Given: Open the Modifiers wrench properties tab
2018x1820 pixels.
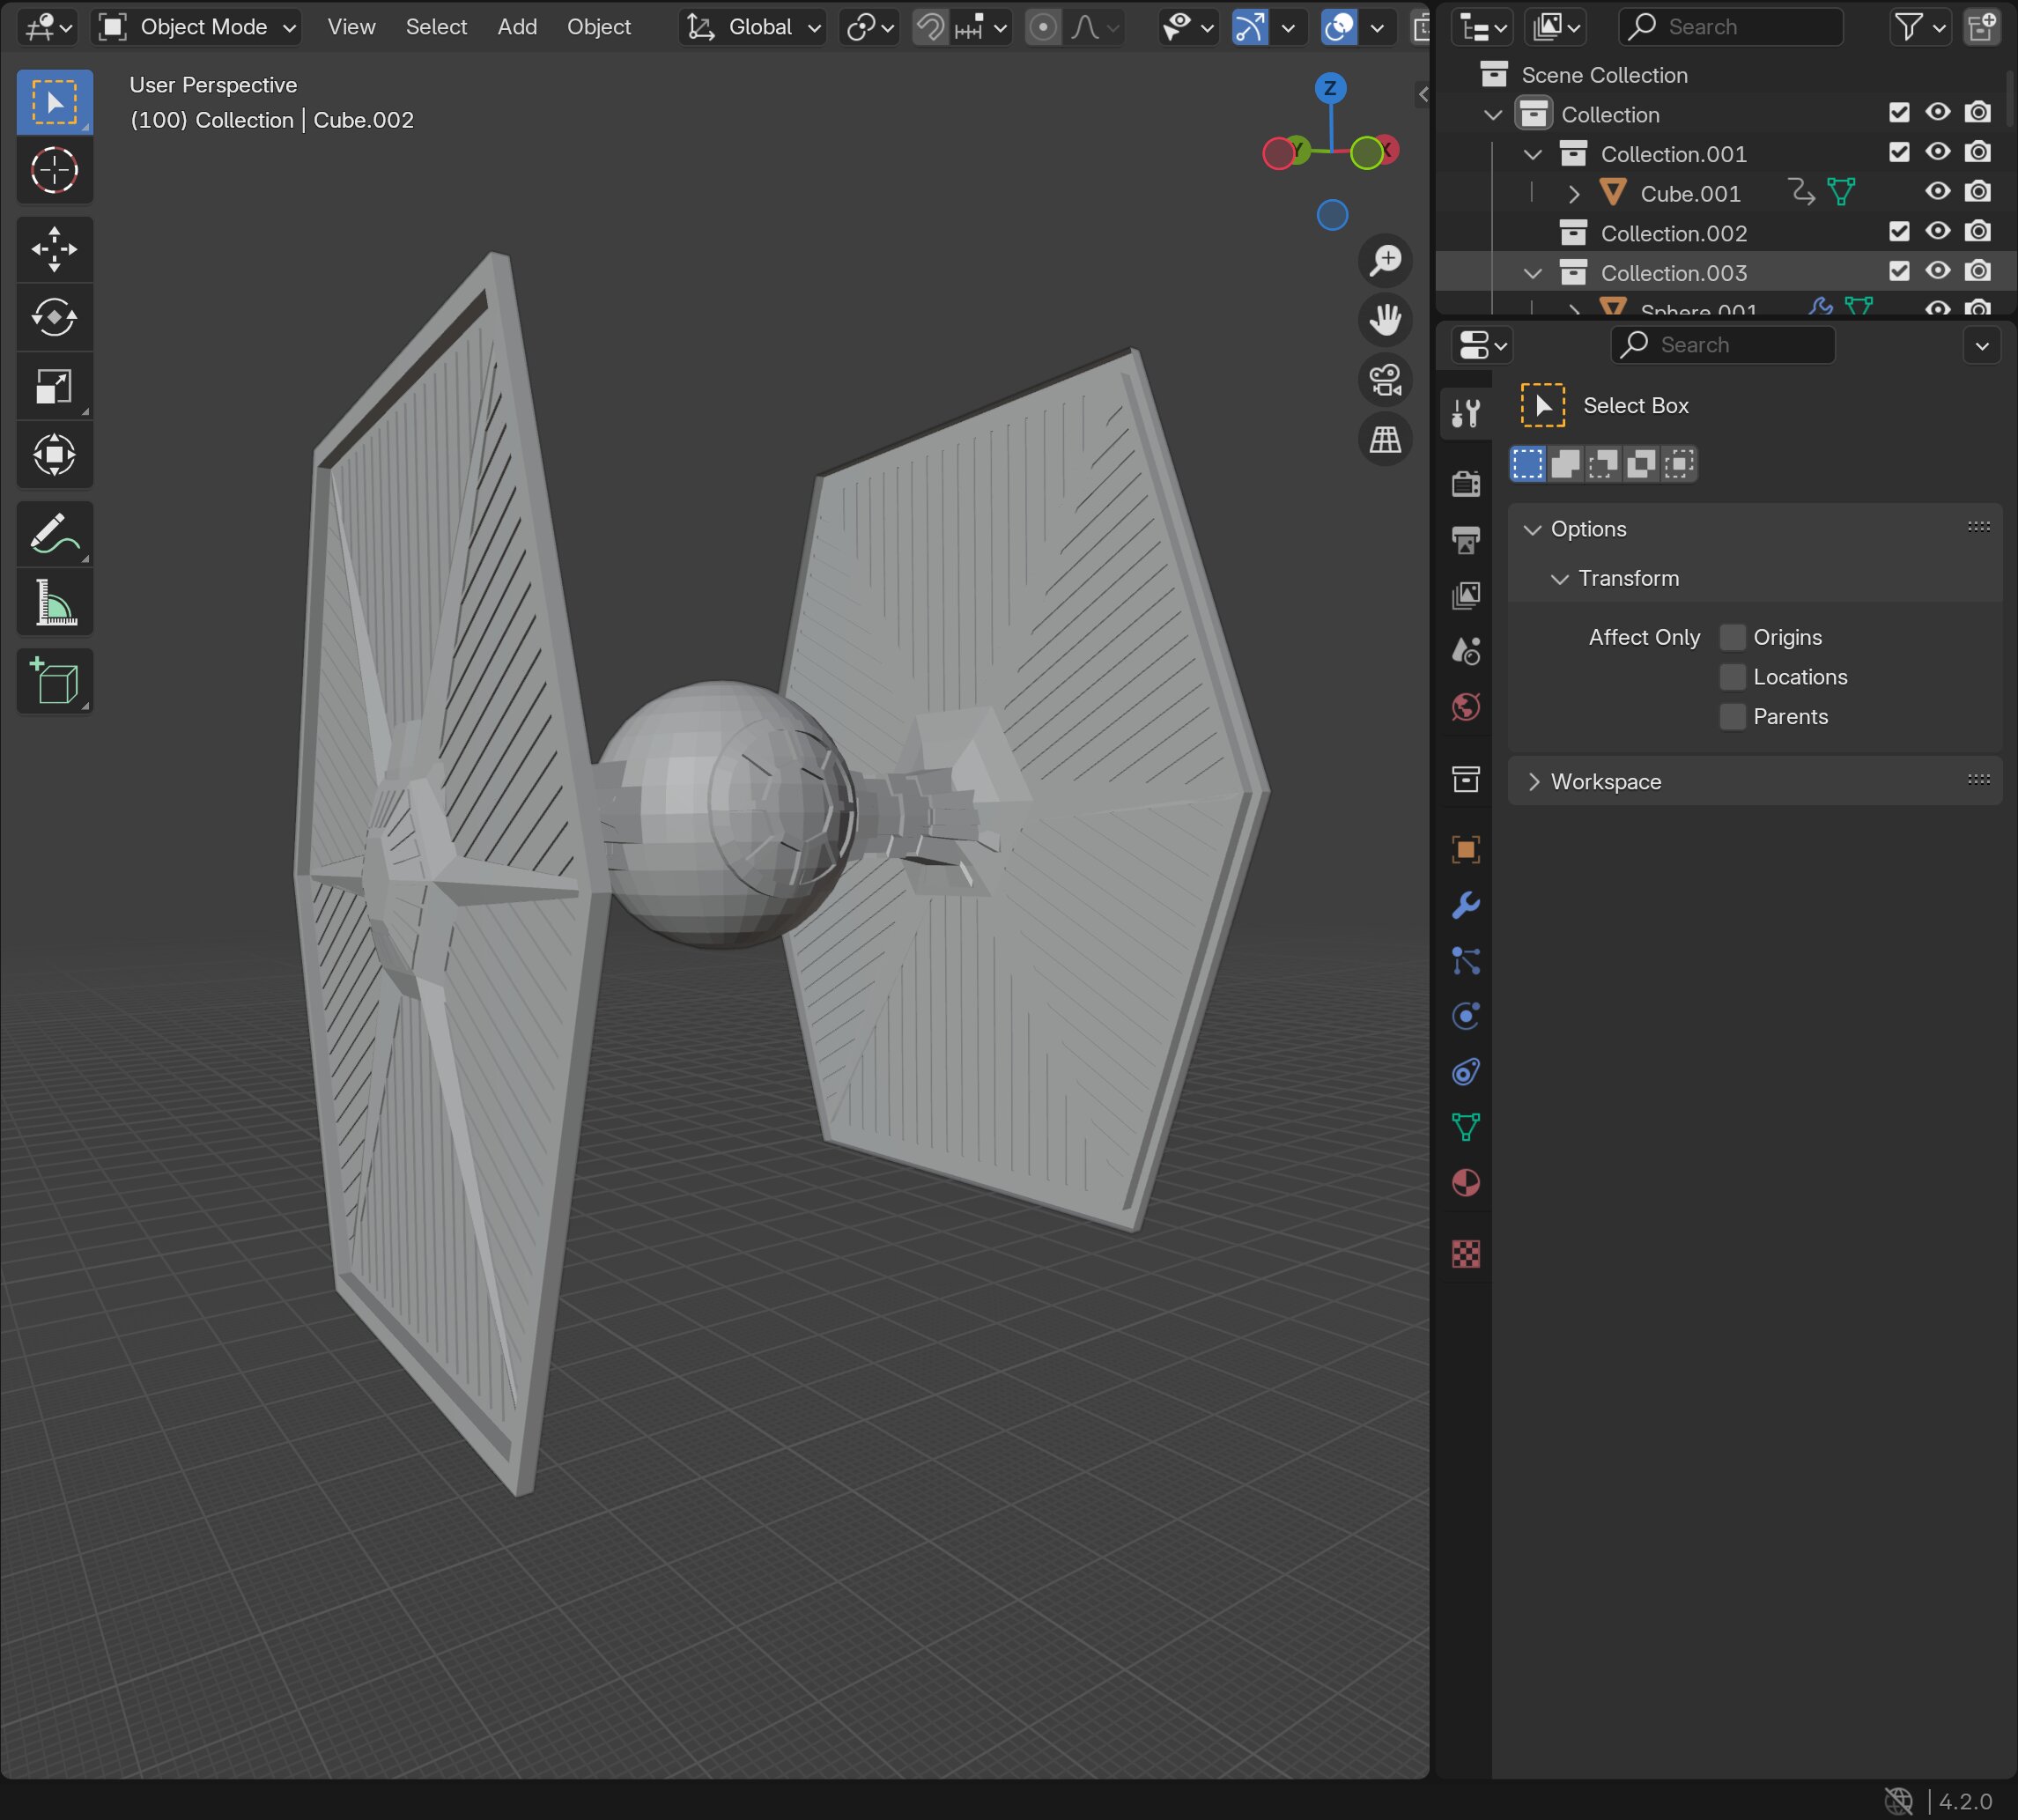Looking at the screenshot, I should tap(1465, 906).
